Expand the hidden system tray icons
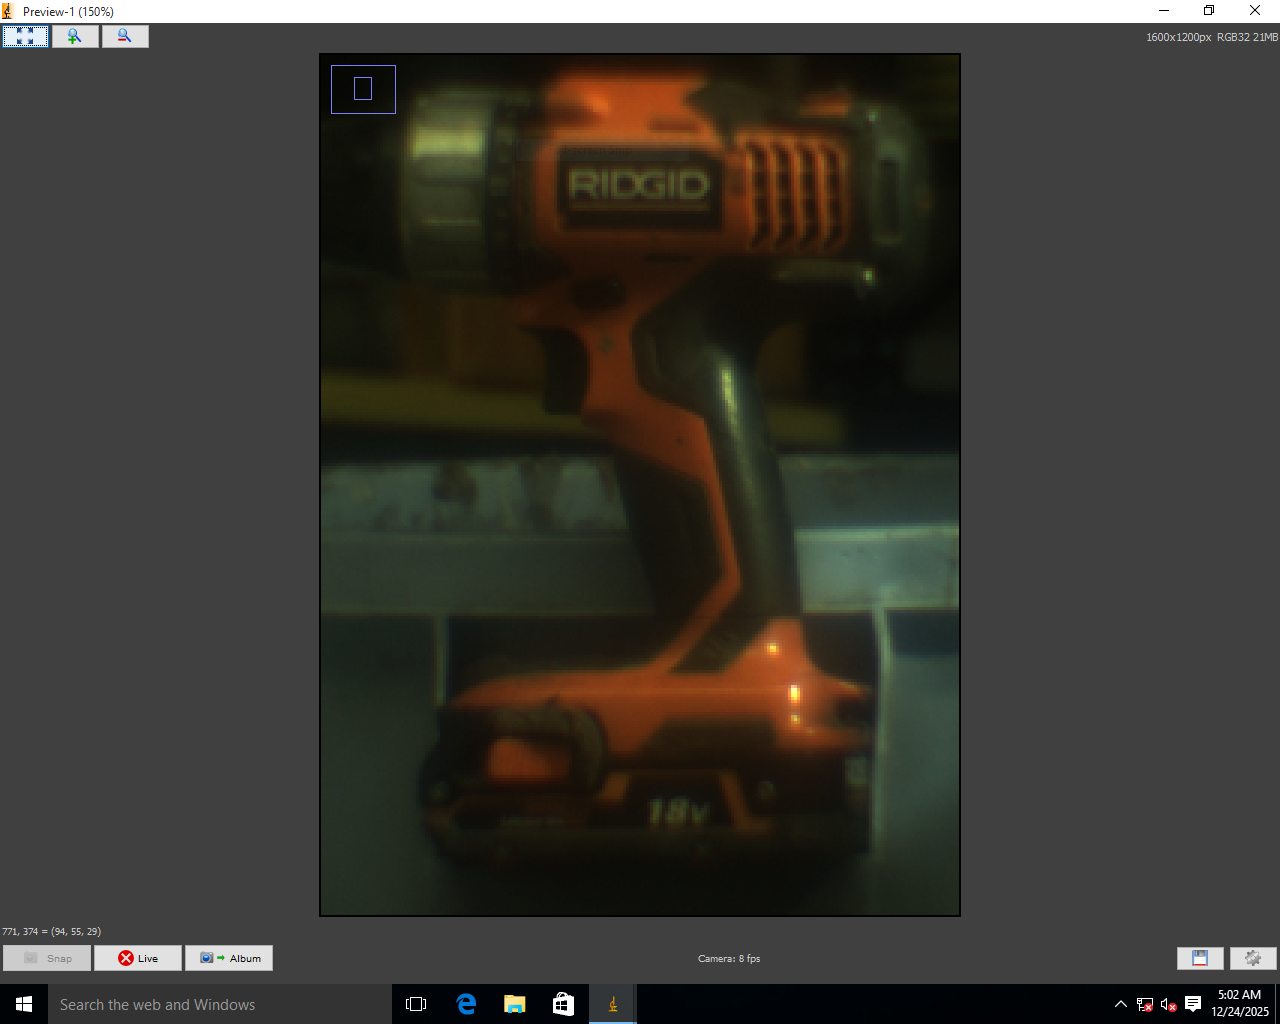The width and height of the screenshot is (1280, 1024). pyautogui.click(x=1121, y=1004)
